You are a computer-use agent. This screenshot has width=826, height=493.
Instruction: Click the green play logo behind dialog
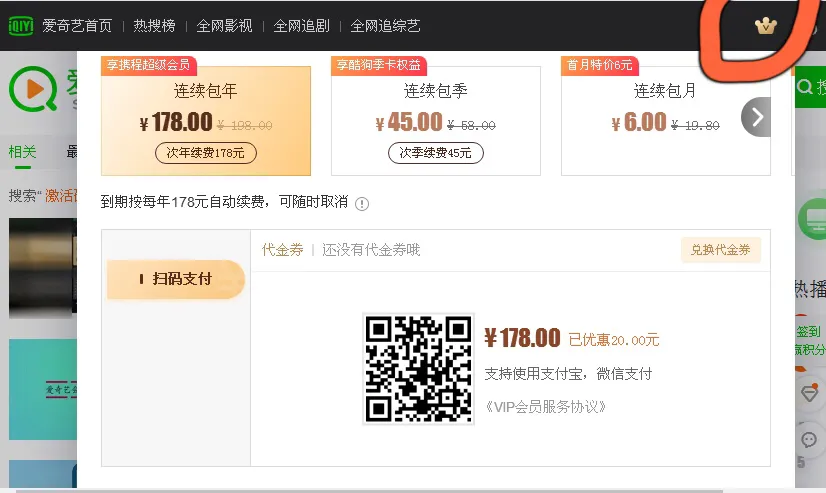(x=33, y=88)
